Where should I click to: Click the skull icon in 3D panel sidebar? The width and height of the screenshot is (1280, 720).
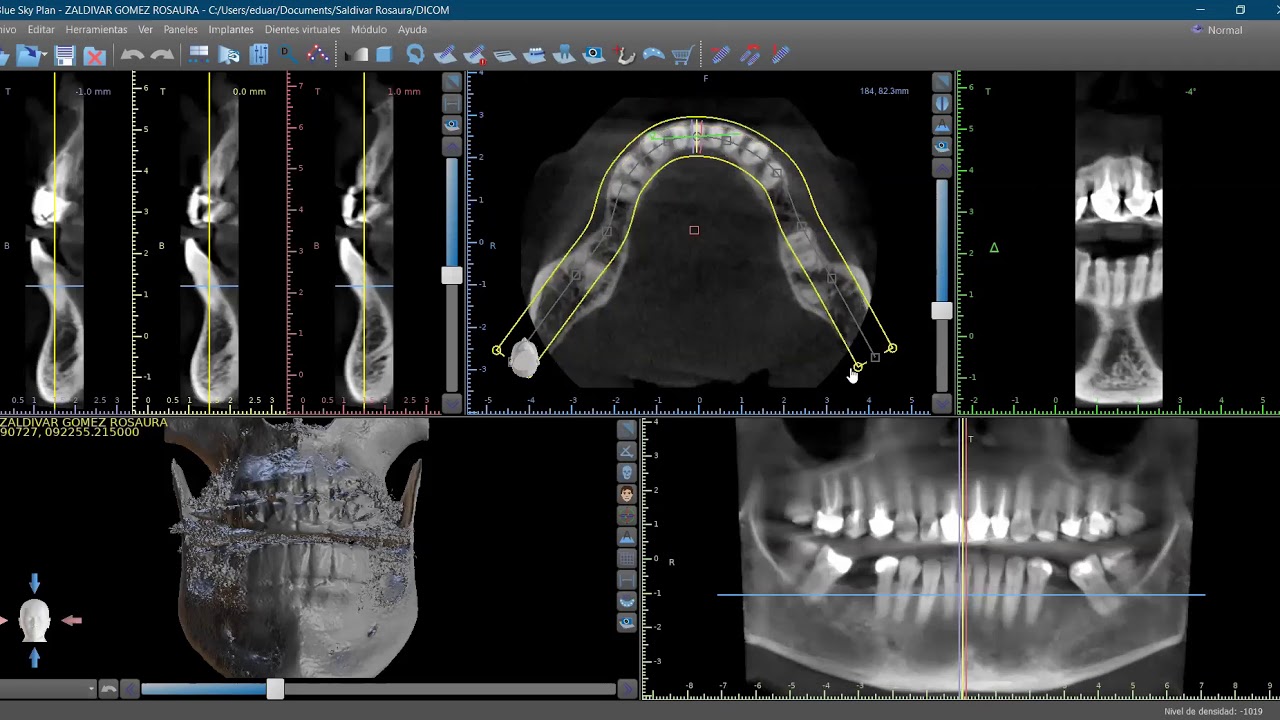(x=627, y=473)
